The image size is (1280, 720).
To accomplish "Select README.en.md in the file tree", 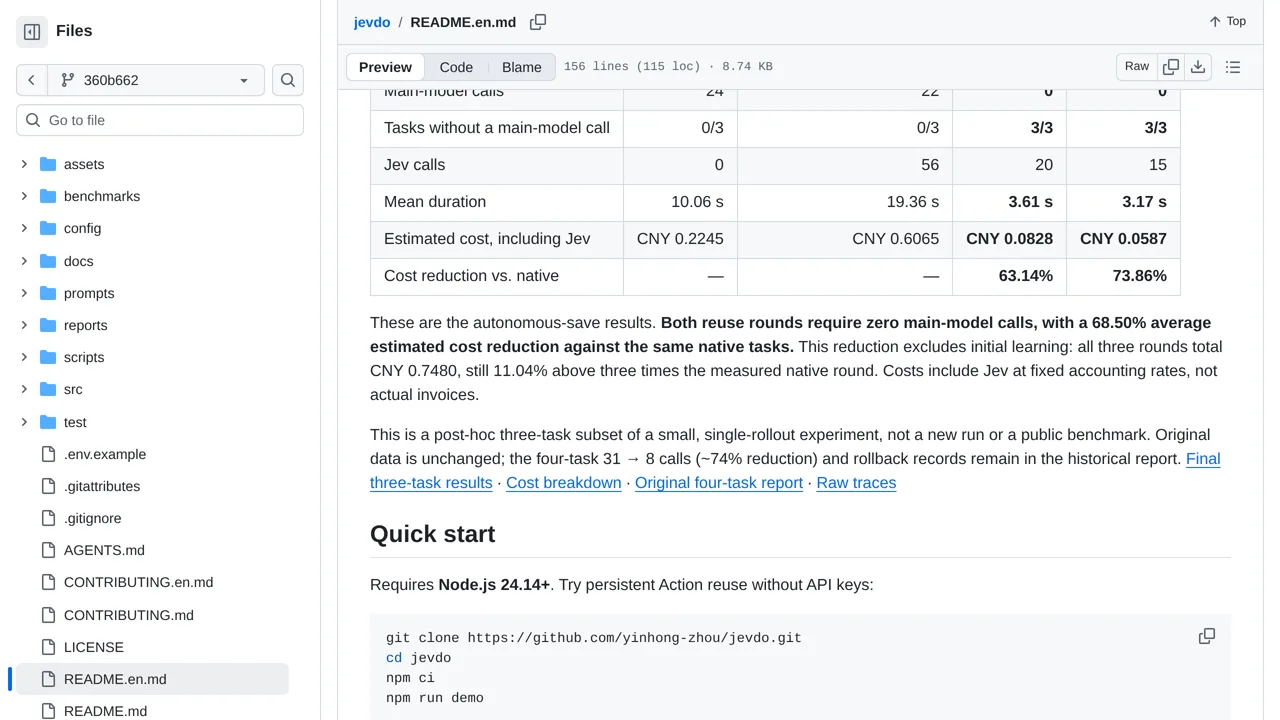I will pyautogui.click(x=152, y=679).
